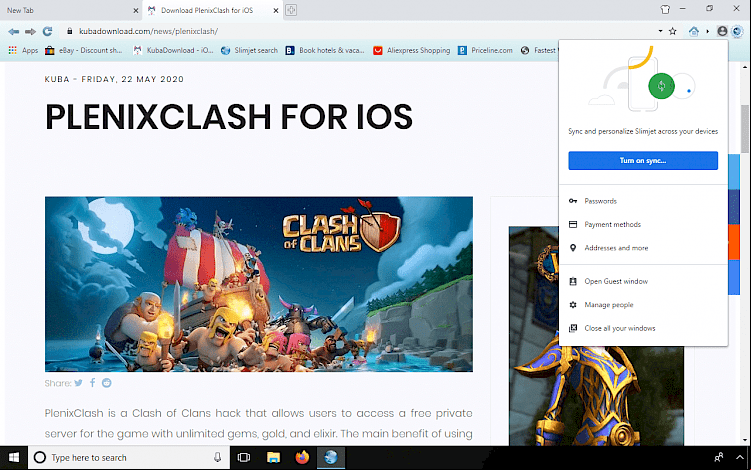Click the card icon next to Payment methods

tap(573, 224)
